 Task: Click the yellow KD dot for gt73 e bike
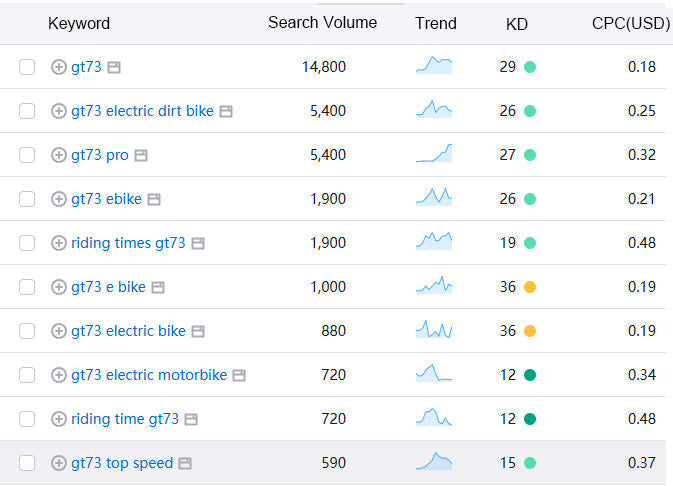pyautogui.click(x=530, y=287)
